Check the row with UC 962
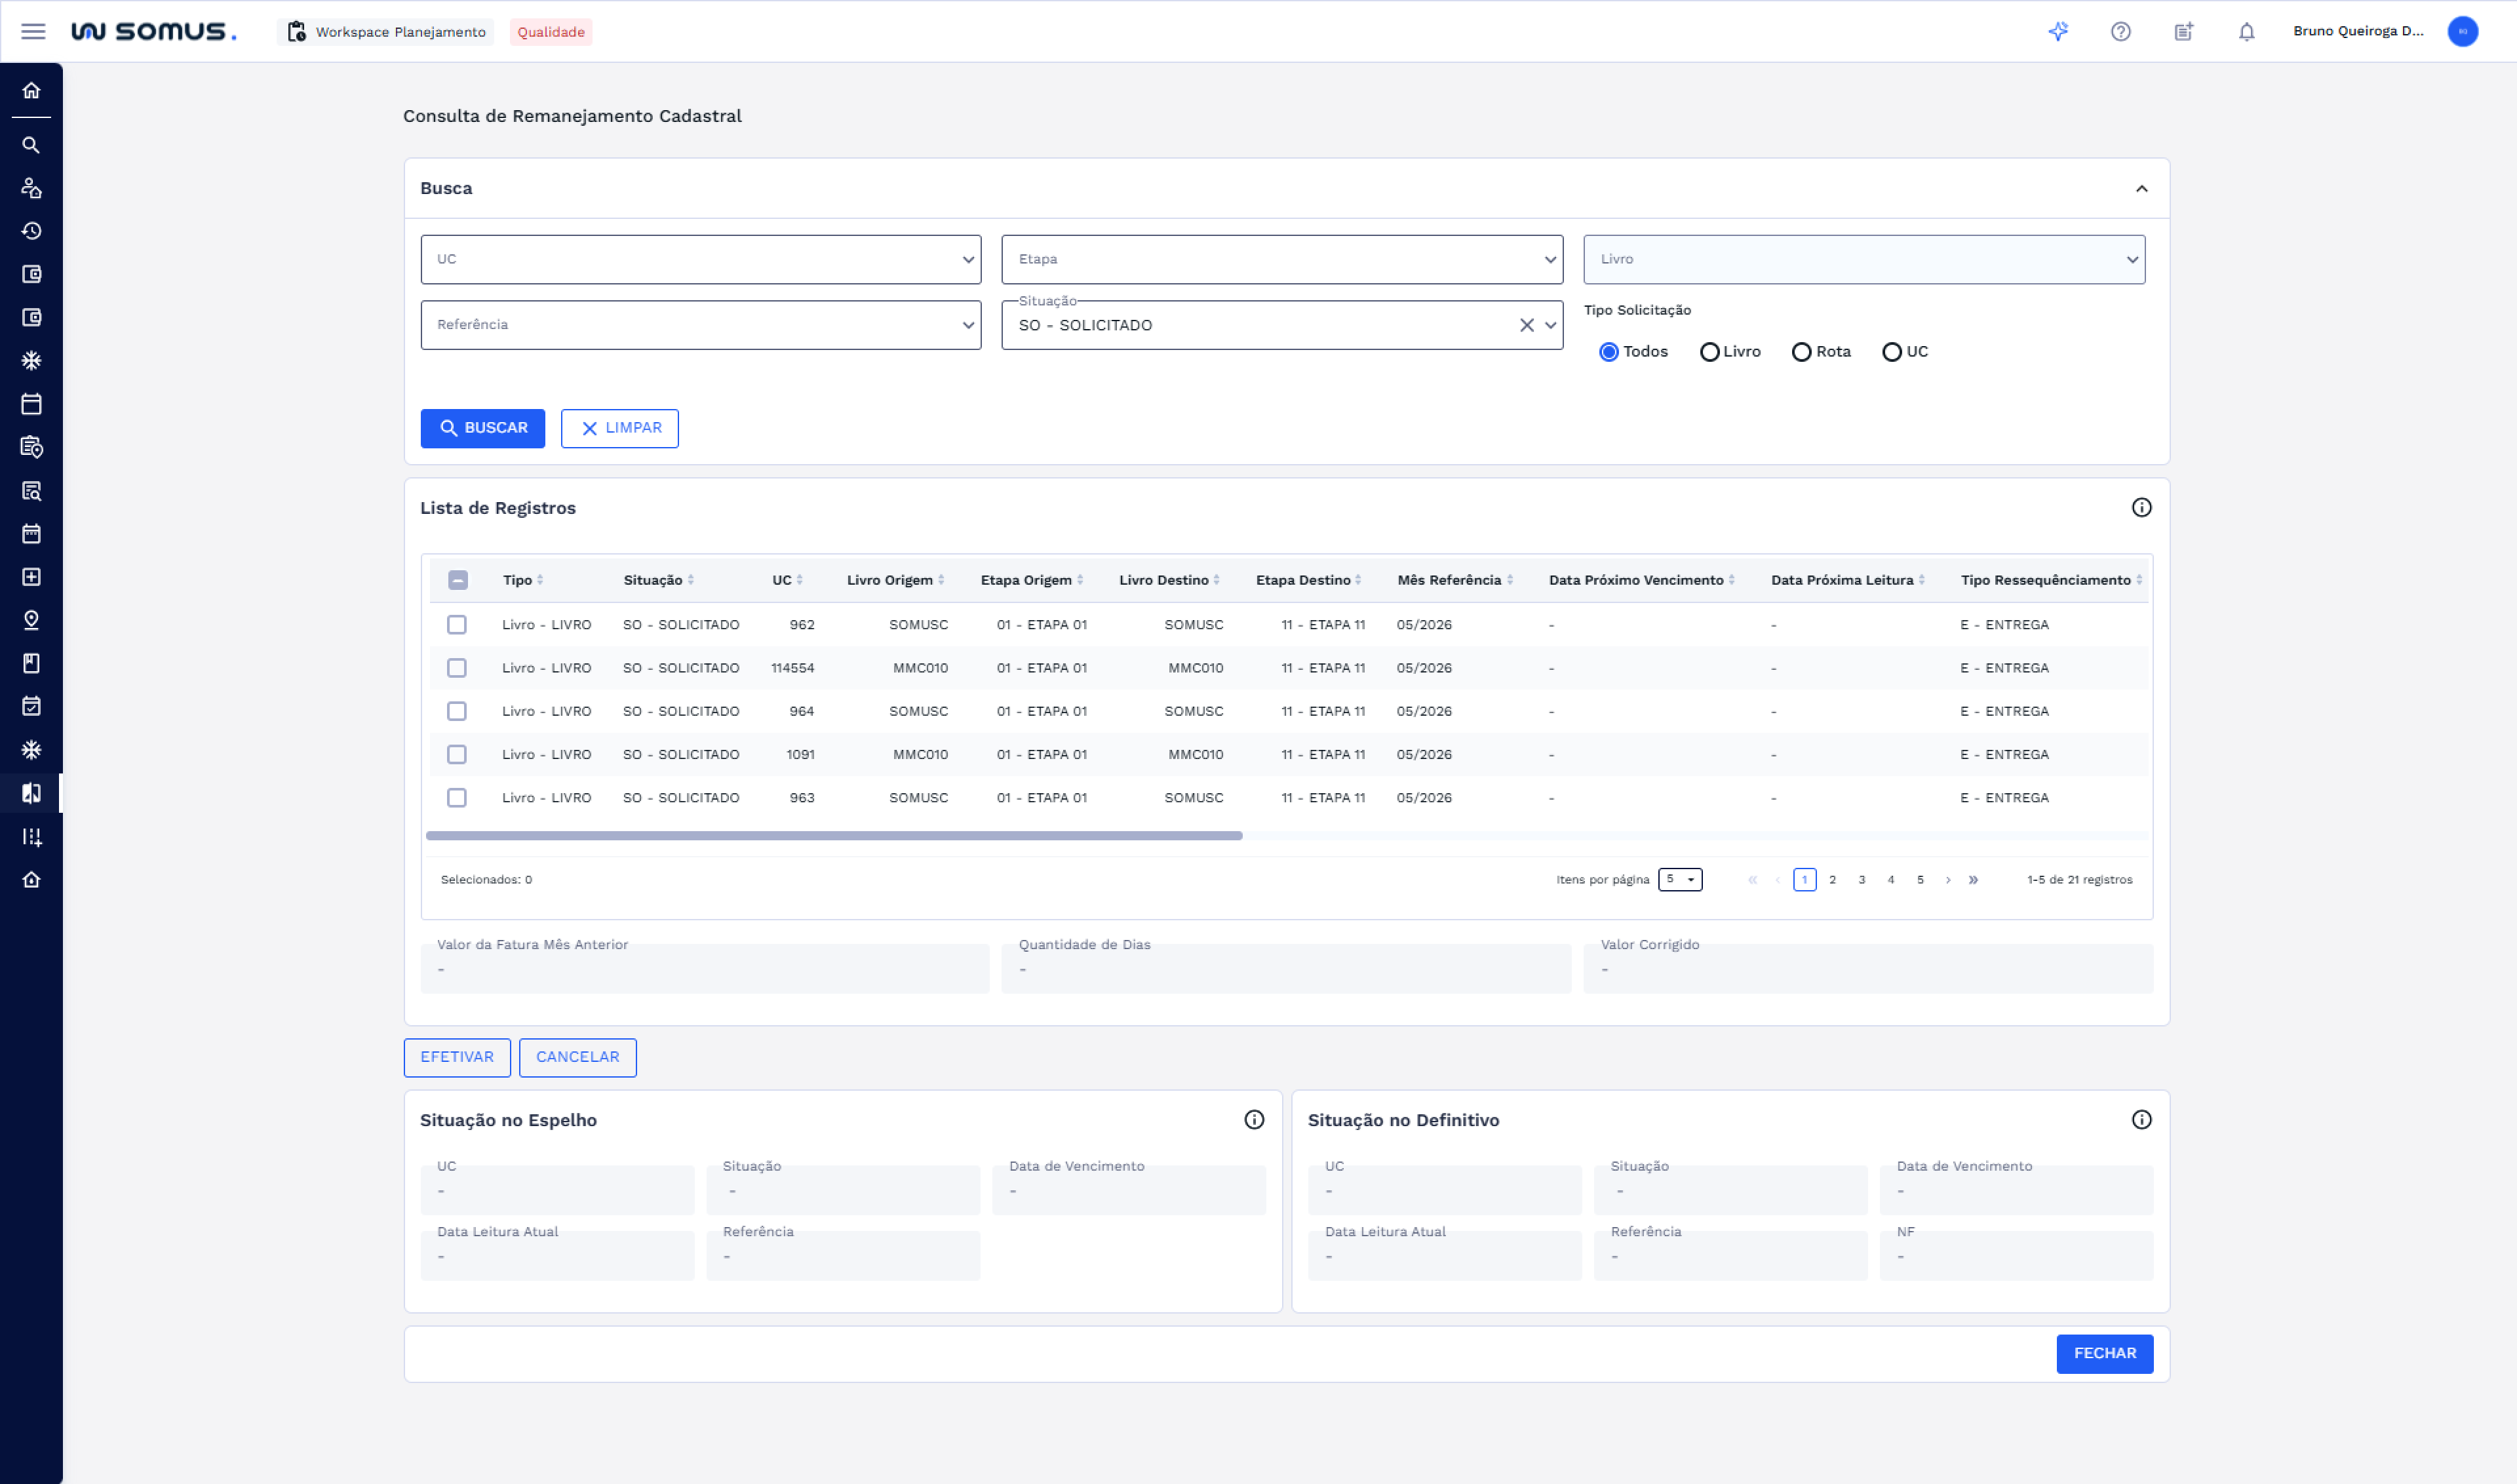This screenshot has width=2517, height=1484. (457, 625)
